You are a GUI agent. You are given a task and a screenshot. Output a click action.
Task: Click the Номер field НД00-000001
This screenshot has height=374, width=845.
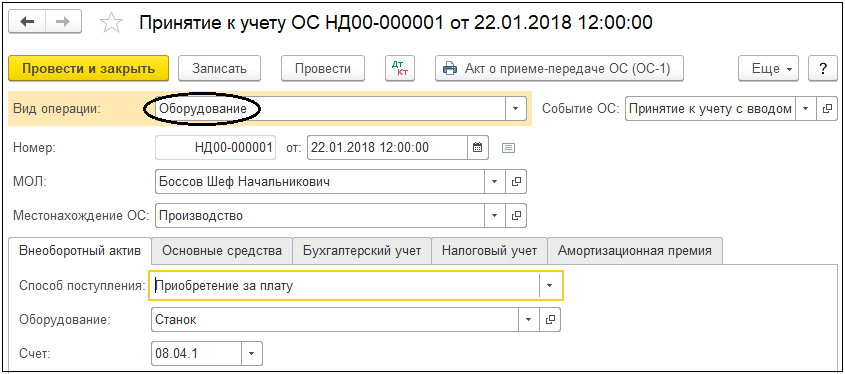[x=216, y=148]
